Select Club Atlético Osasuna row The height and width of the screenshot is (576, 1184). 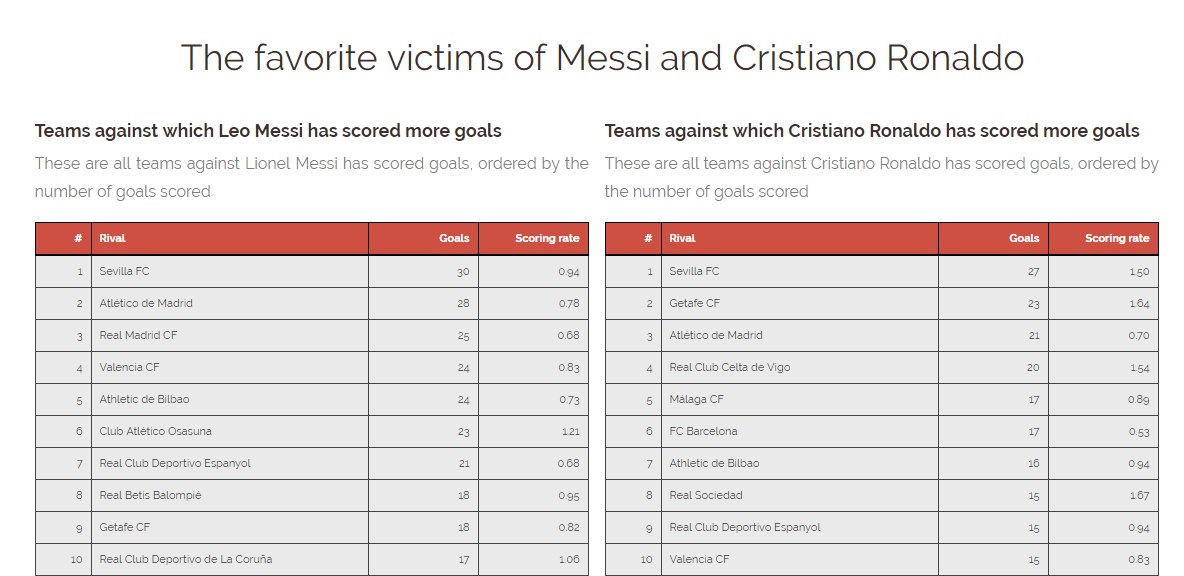[311, 431]
